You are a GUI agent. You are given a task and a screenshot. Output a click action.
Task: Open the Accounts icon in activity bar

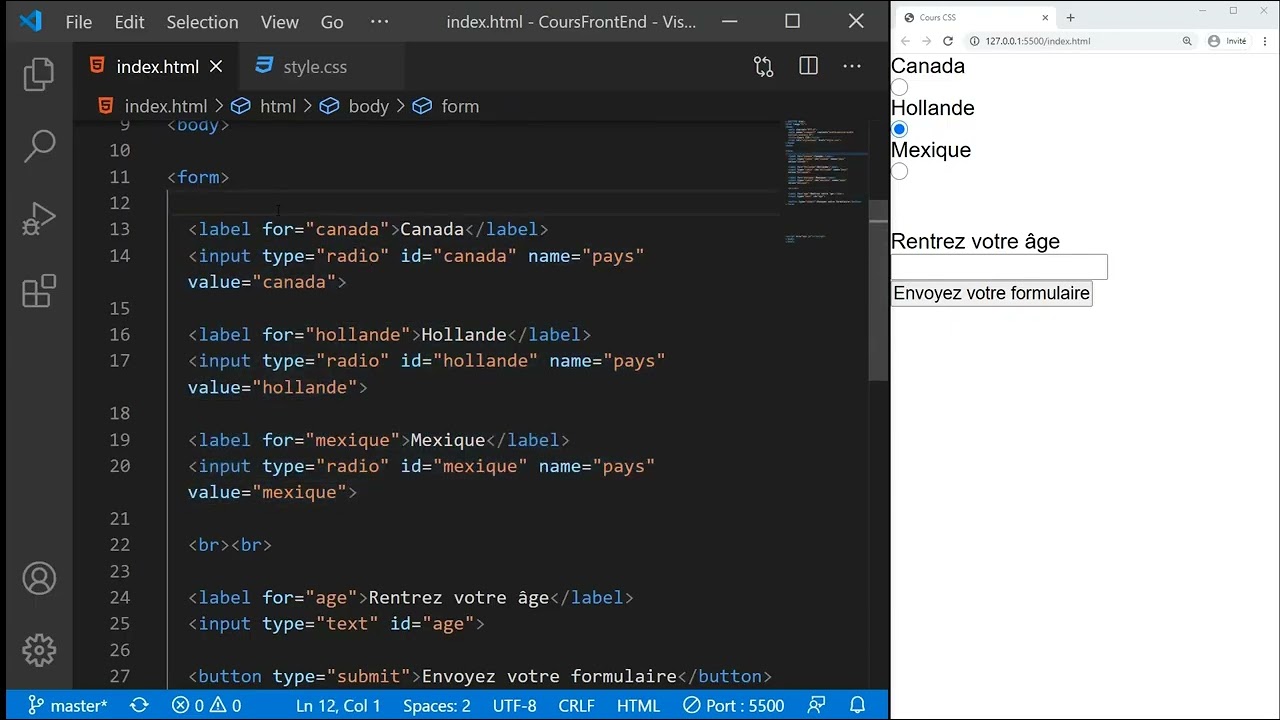[39, 579]
